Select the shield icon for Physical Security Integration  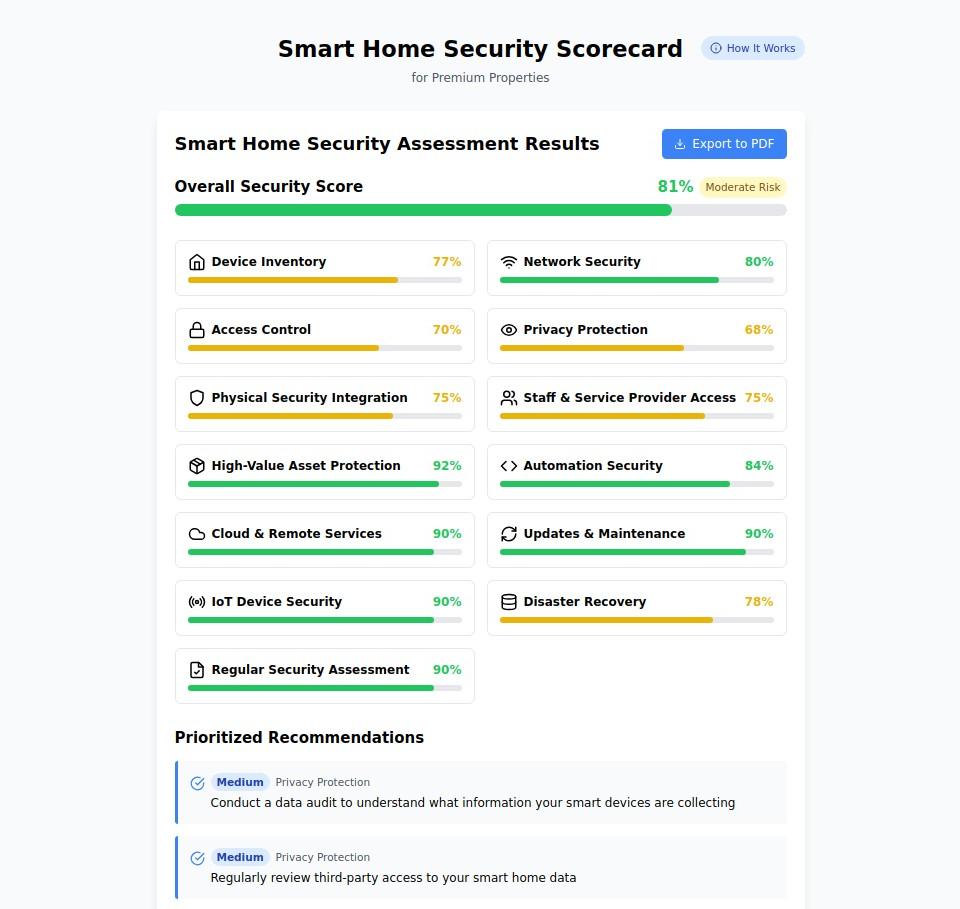pos(197,398)
